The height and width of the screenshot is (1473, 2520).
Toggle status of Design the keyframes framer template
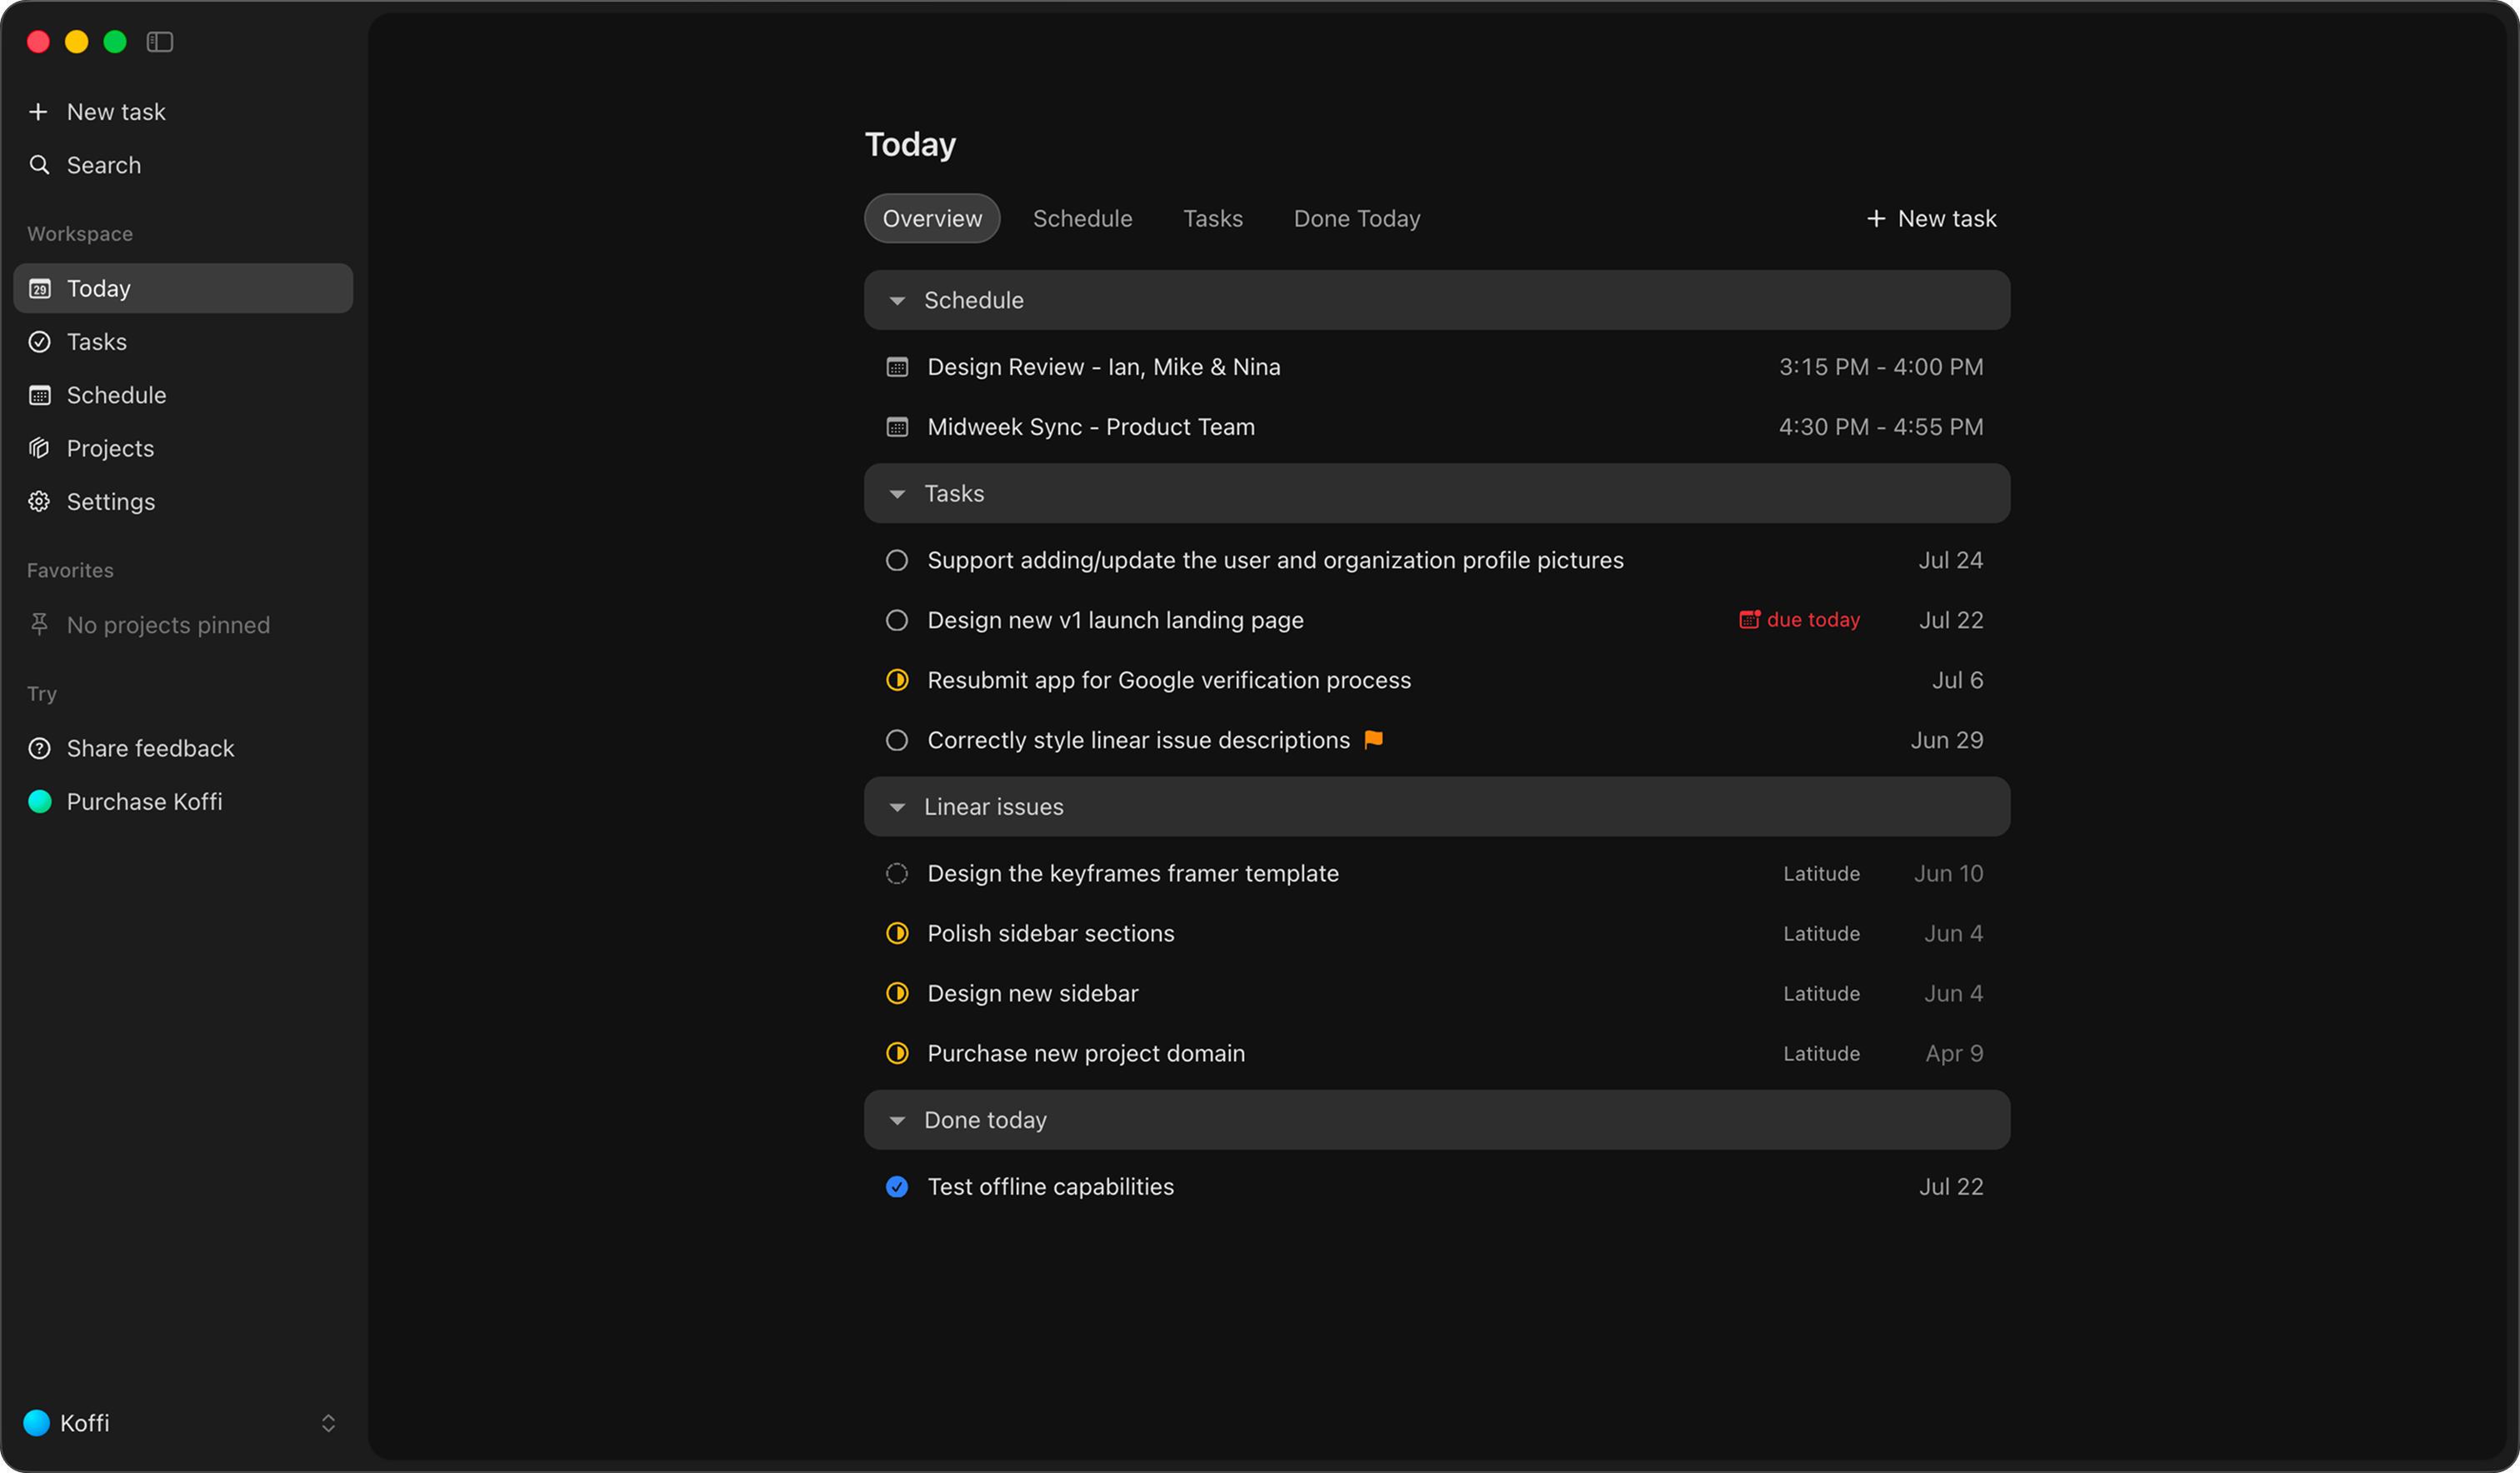[897, 873]
